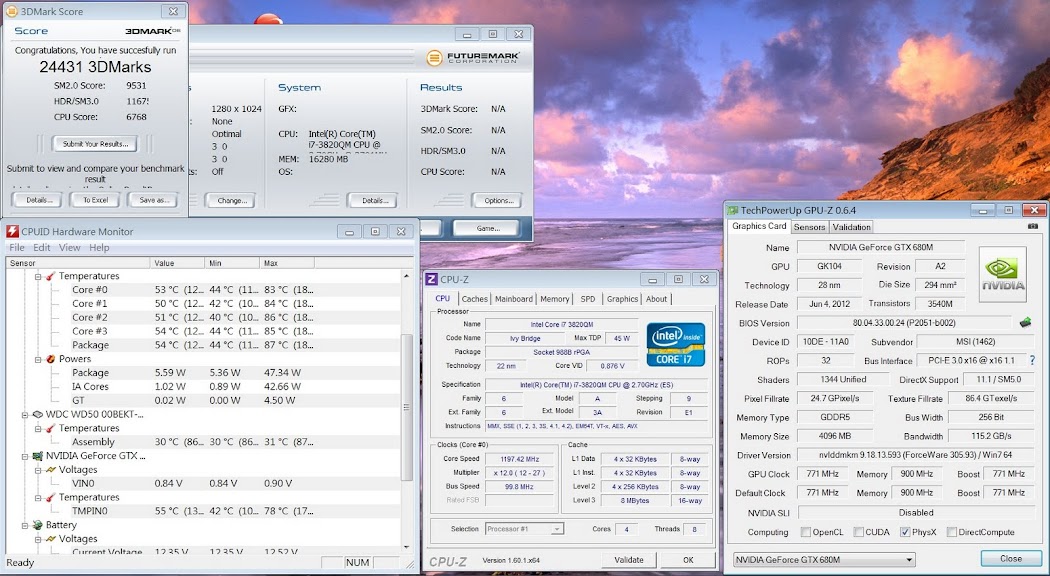Enable the CUDA checkbox

point(858,532)
